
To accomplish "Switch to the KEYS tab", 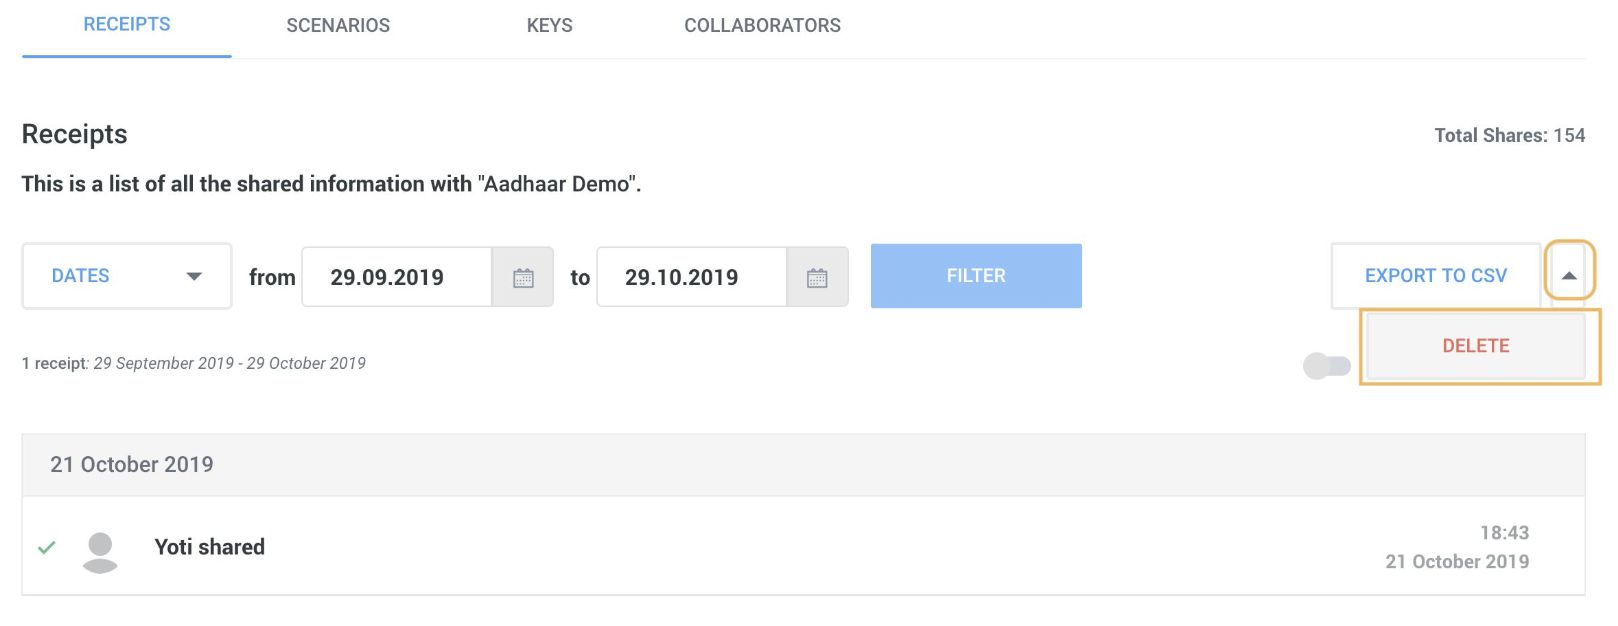I will 550,26.
